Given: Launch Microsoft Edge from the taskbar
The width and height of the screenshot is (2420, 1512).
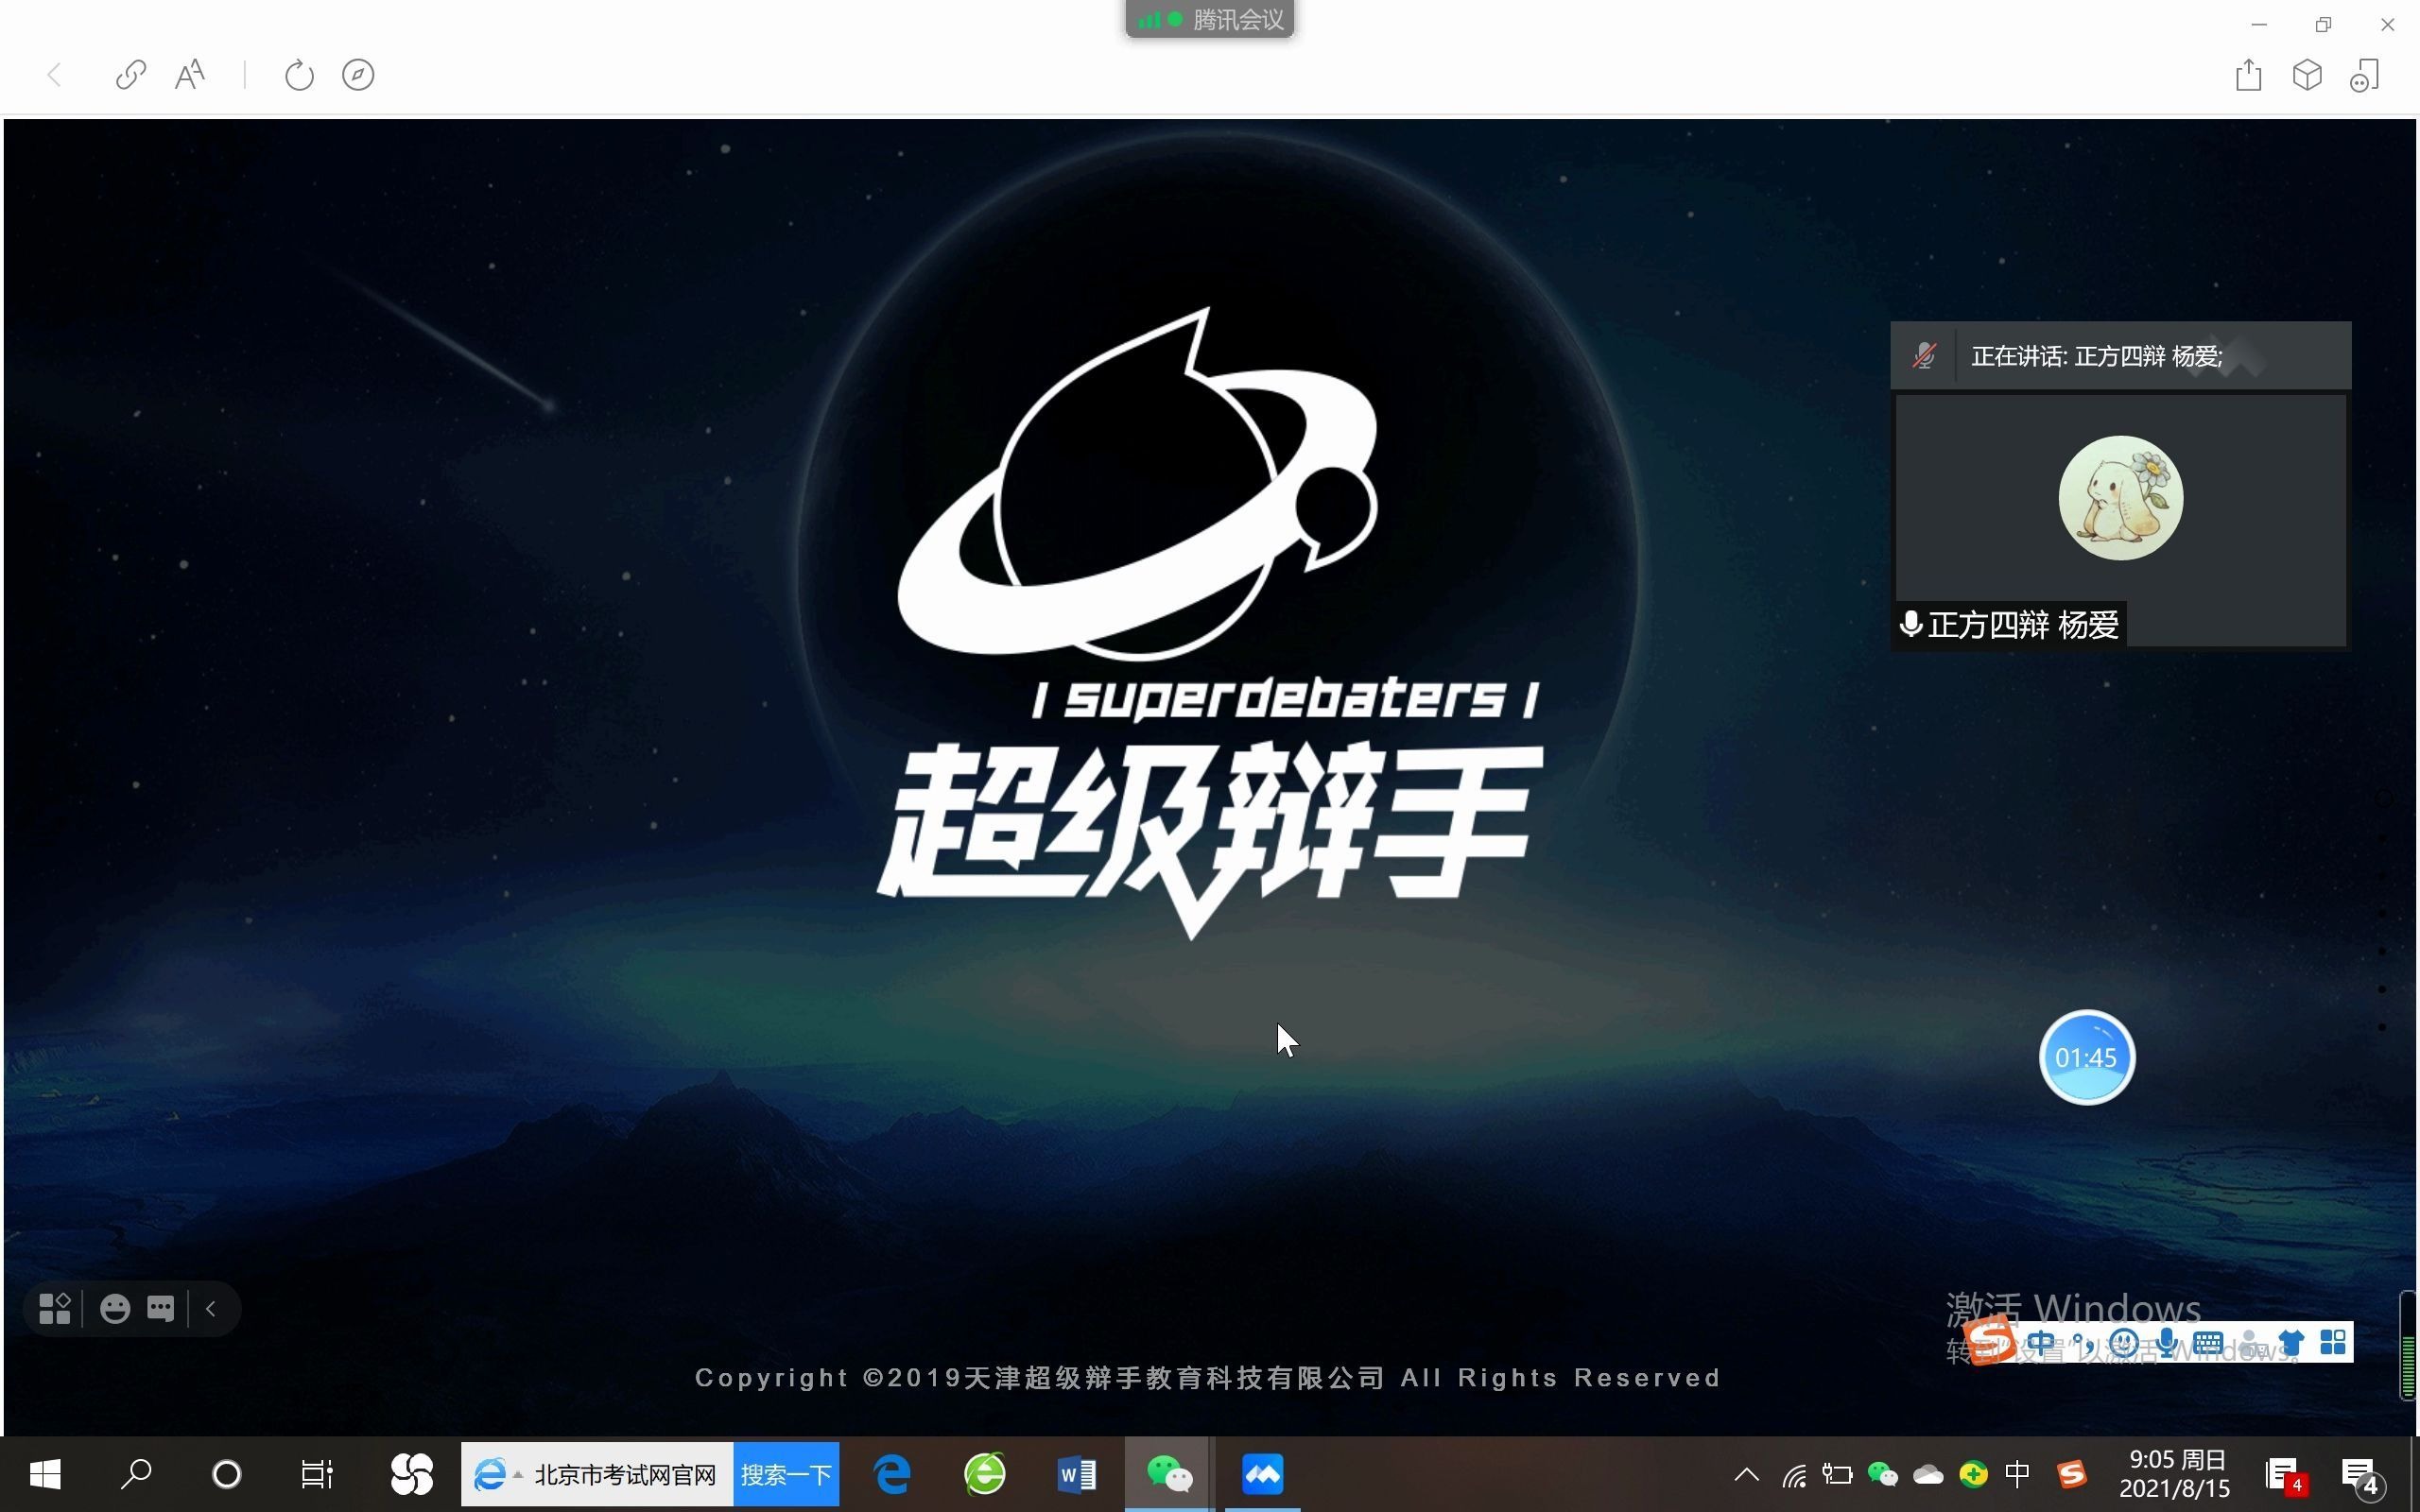Looking at the screenshot, I should [x=892, y=1474].
